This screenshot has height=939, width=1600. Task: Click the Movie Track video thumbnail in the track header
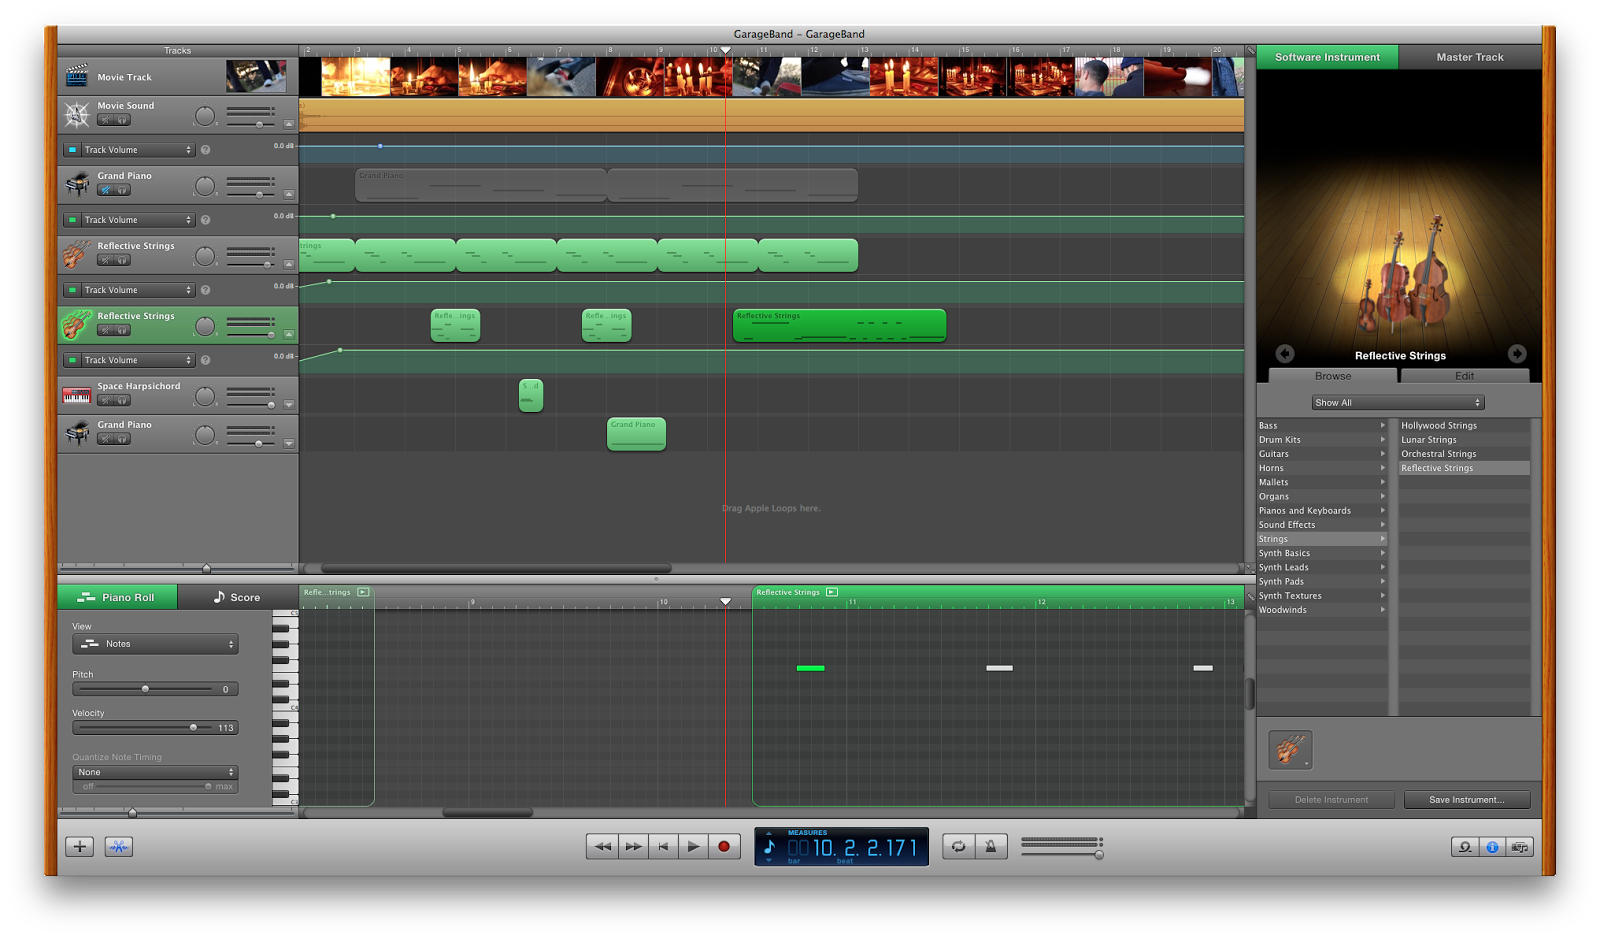(x=256, y=76)
